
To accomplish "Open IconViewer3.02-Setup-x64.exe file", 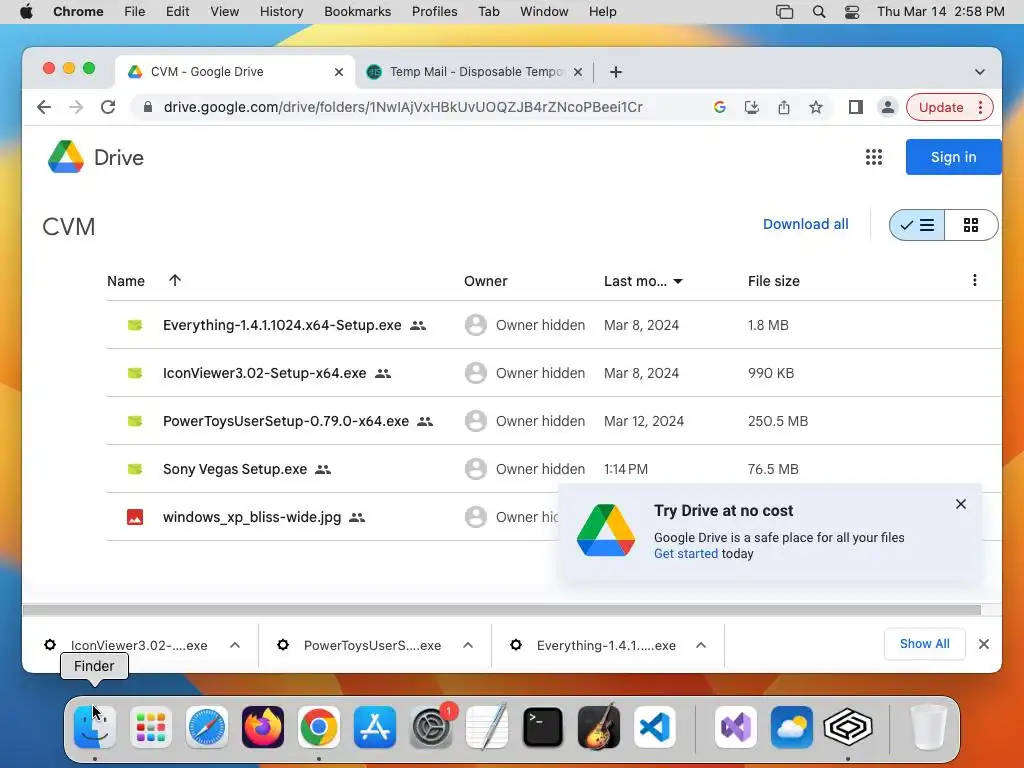I will 264,373.
